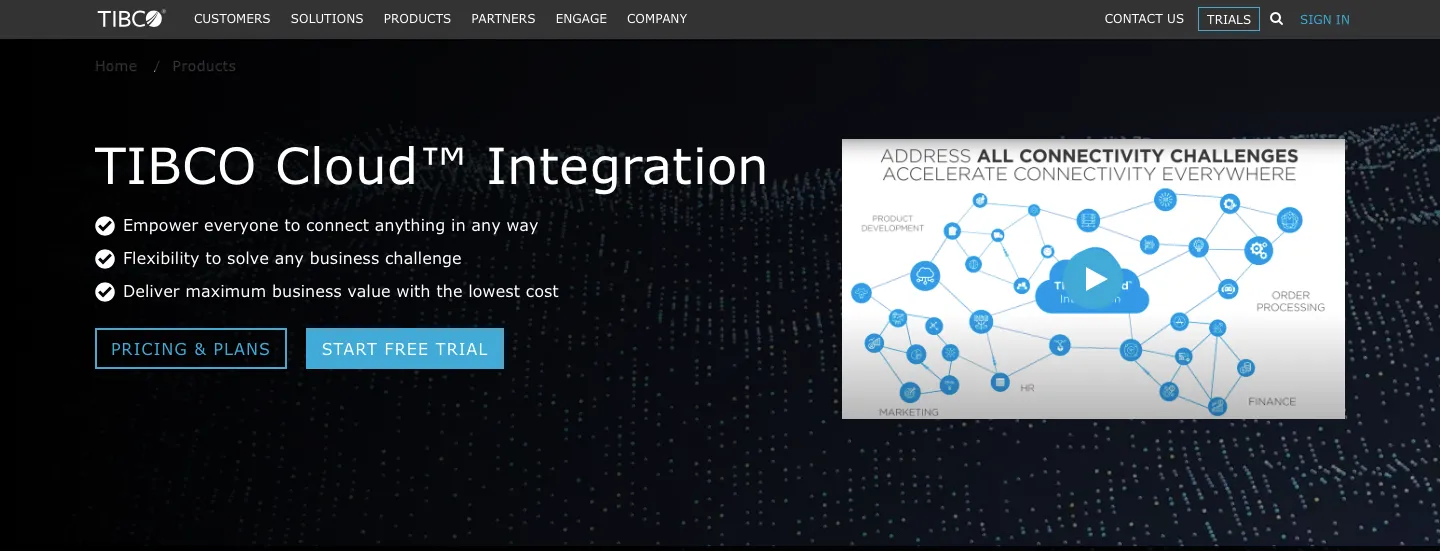Click text 'Empower everyone to connect anything in any way'
The height and width of the screenshot is (551, 1440).
point(331,226)
